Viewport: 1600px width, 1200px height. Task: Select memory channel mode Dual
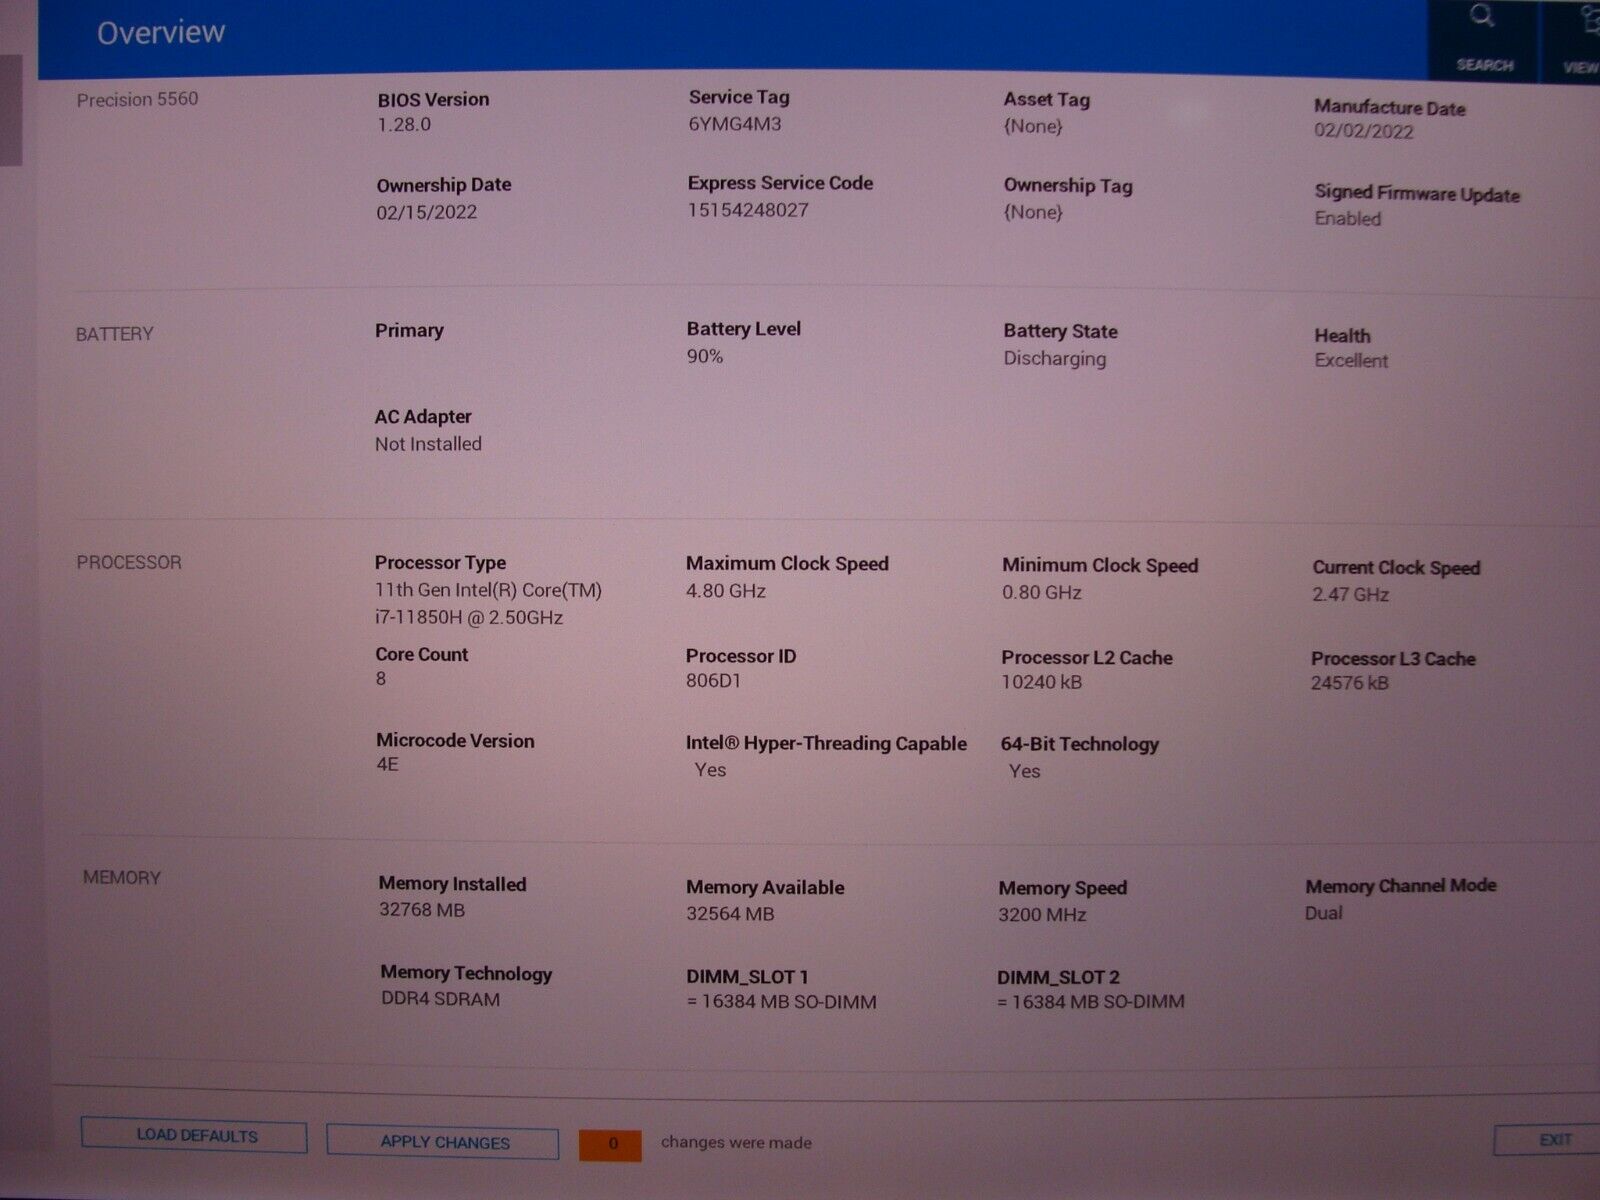coord(1323,913)
